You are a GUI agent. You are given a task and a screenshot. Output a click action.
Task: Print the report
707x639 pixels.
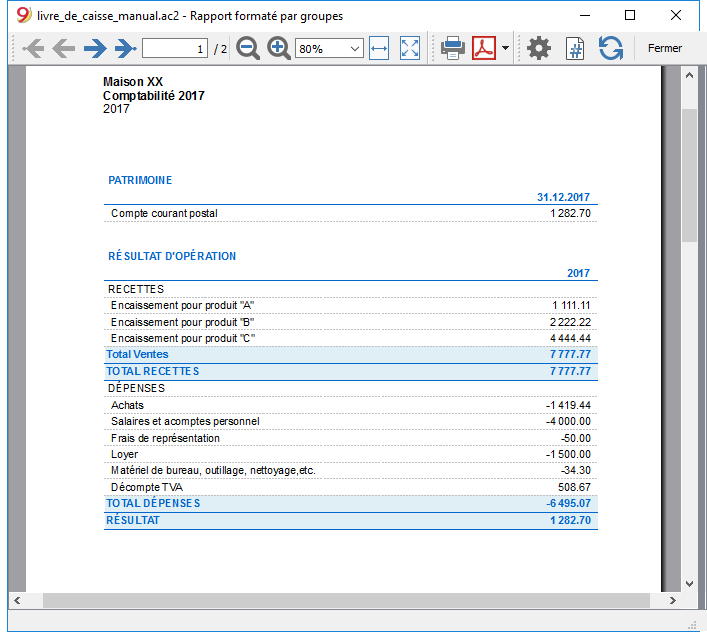click(453, 48)
